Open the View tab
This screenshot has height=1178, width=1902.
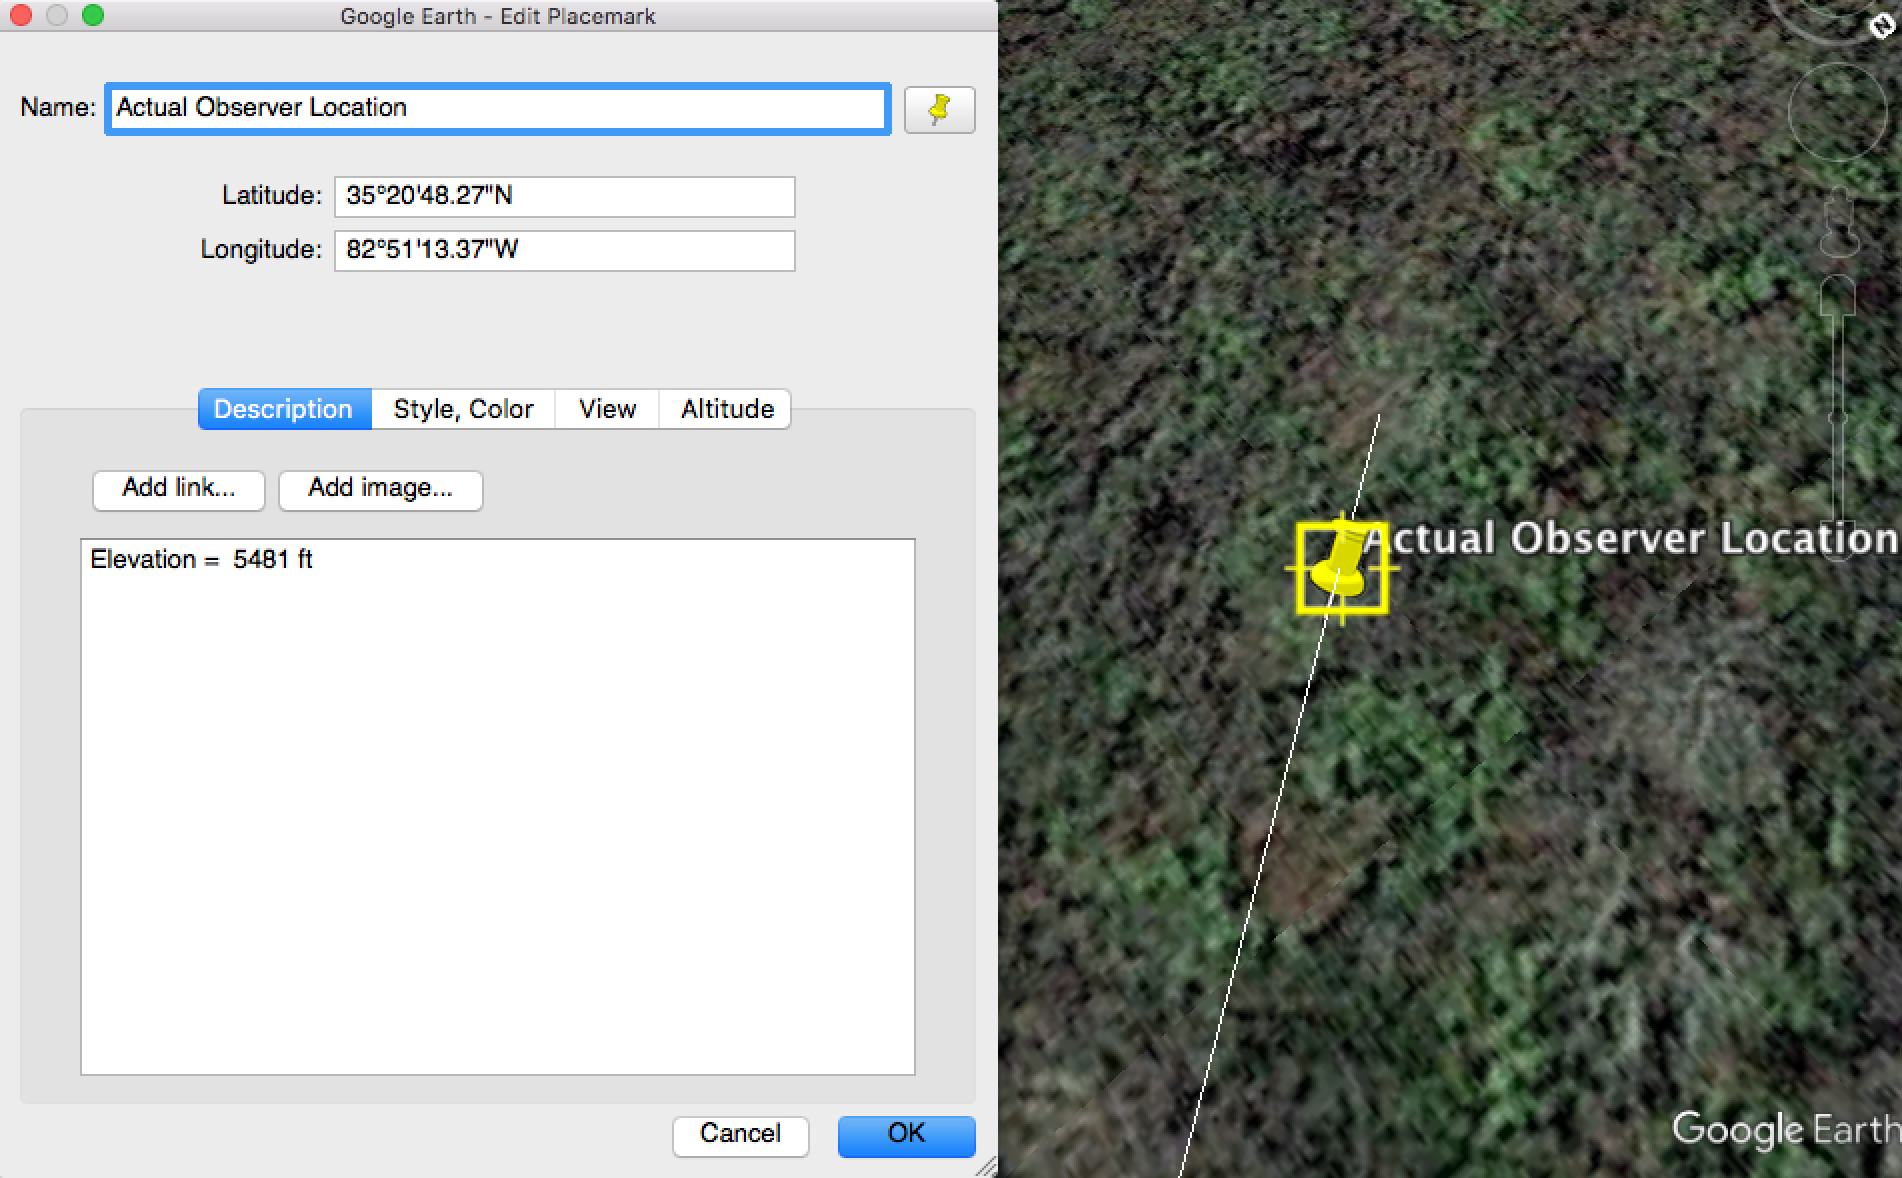pos(607,409)
